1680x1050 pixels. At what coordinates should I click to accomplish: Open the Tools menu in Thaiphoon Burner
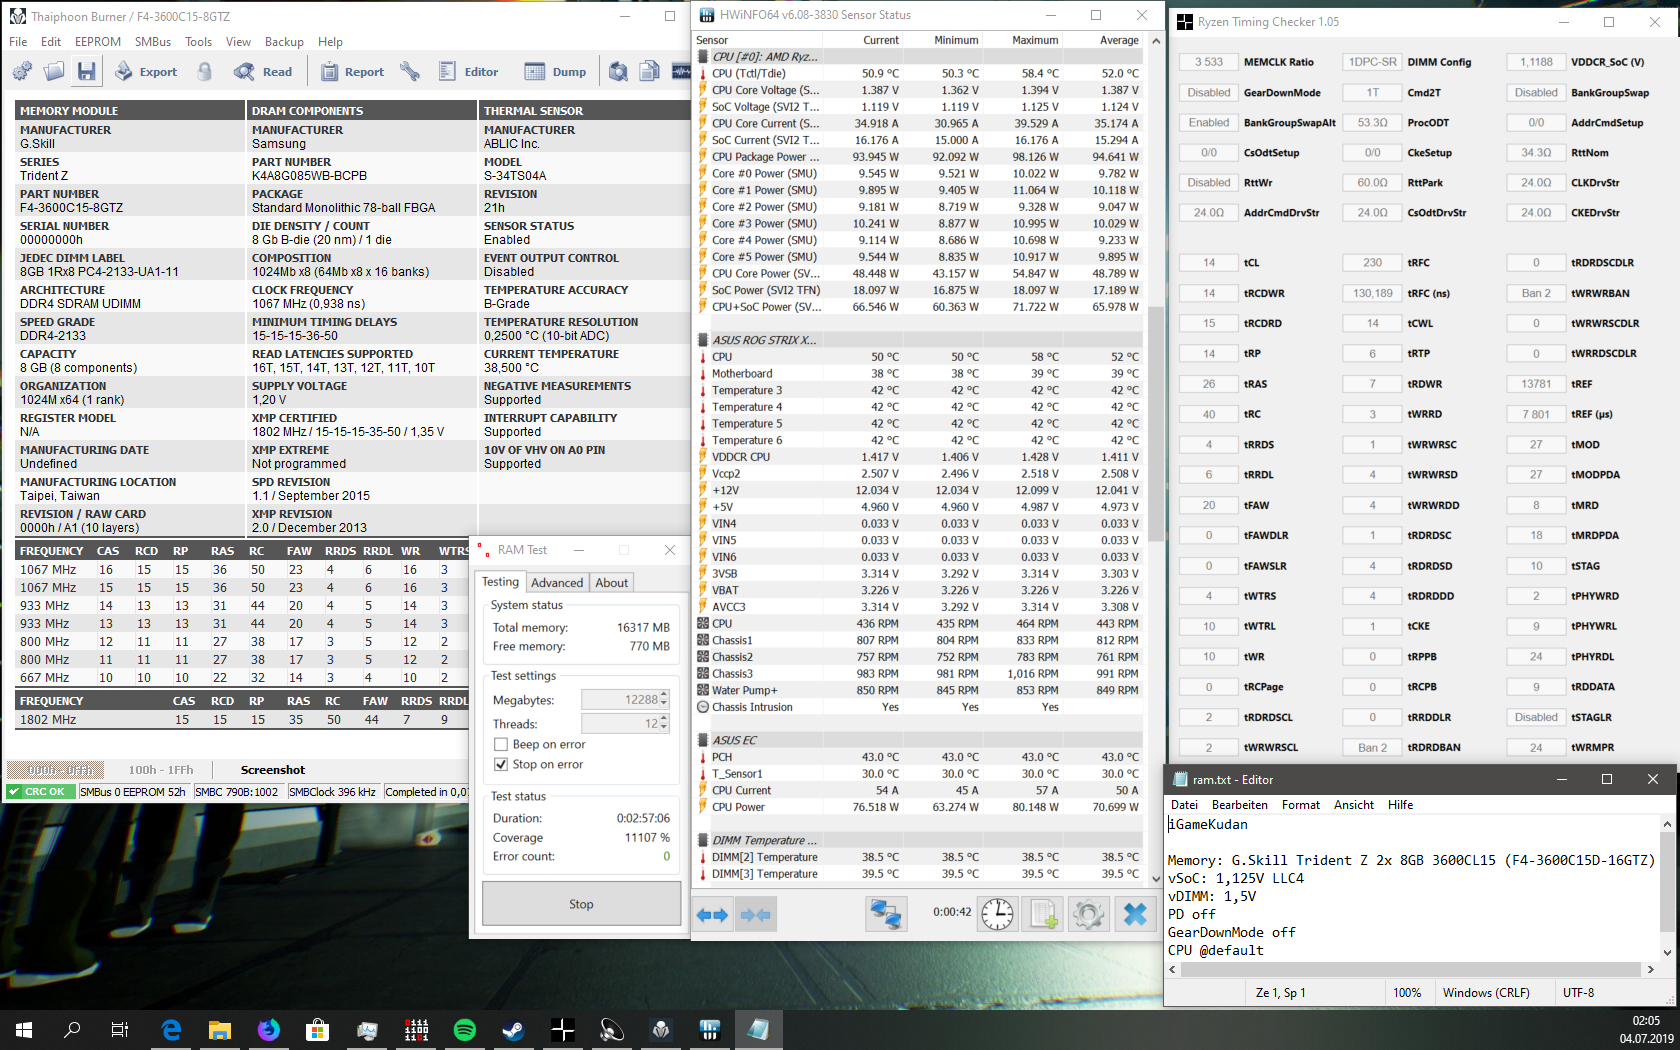click(x=198, y=42)
